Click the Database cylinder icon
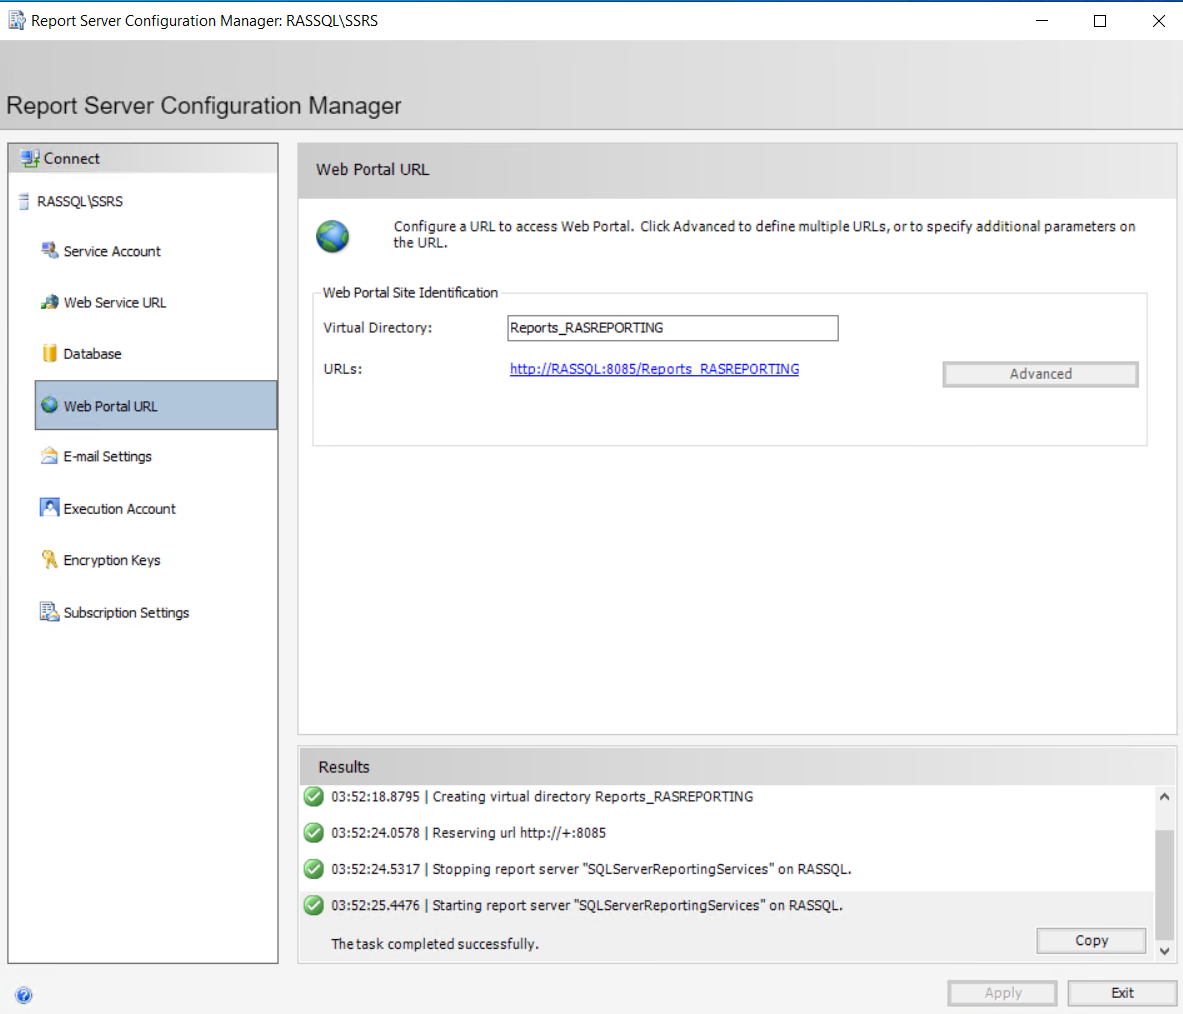 (x=49, y=353)
